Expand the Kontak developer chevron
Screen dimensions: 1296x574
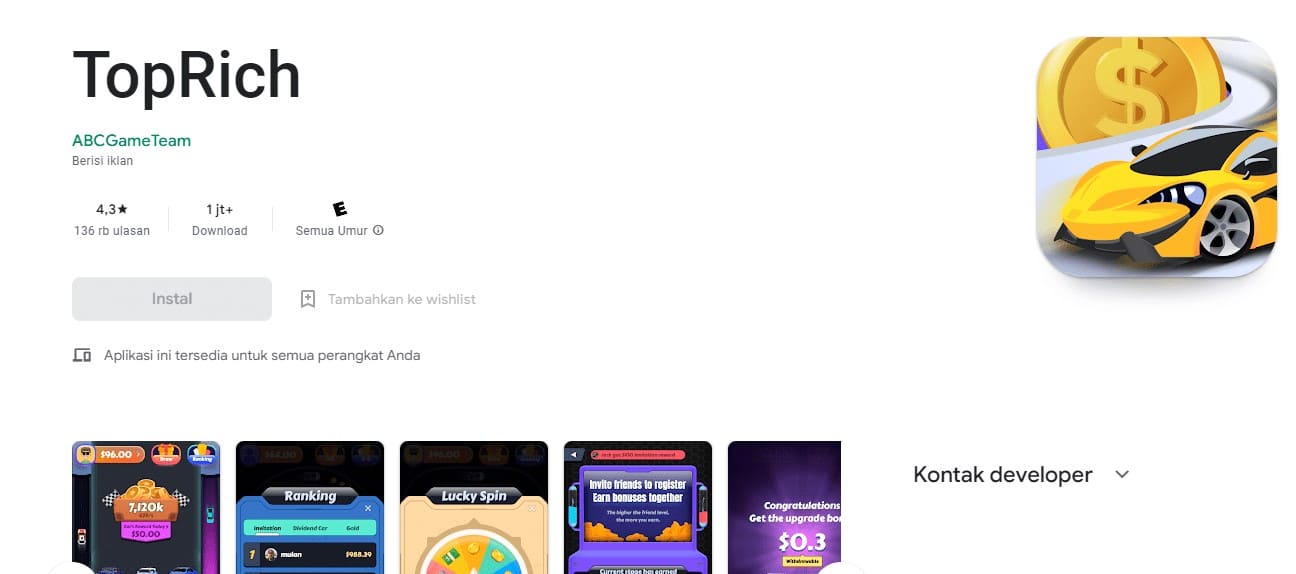1122,474
